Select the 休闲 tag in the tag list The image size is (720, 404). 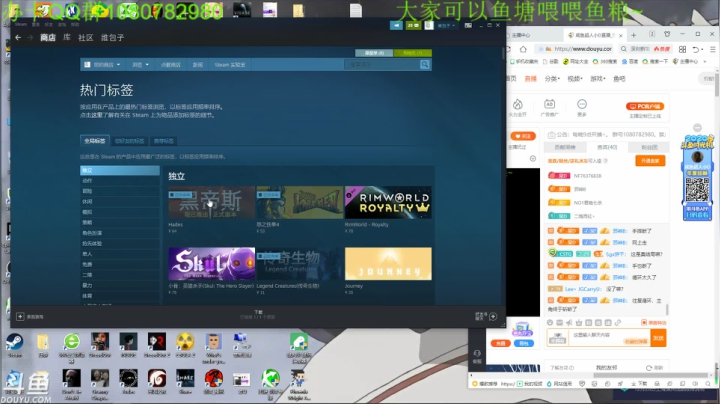tap(120, 202)
